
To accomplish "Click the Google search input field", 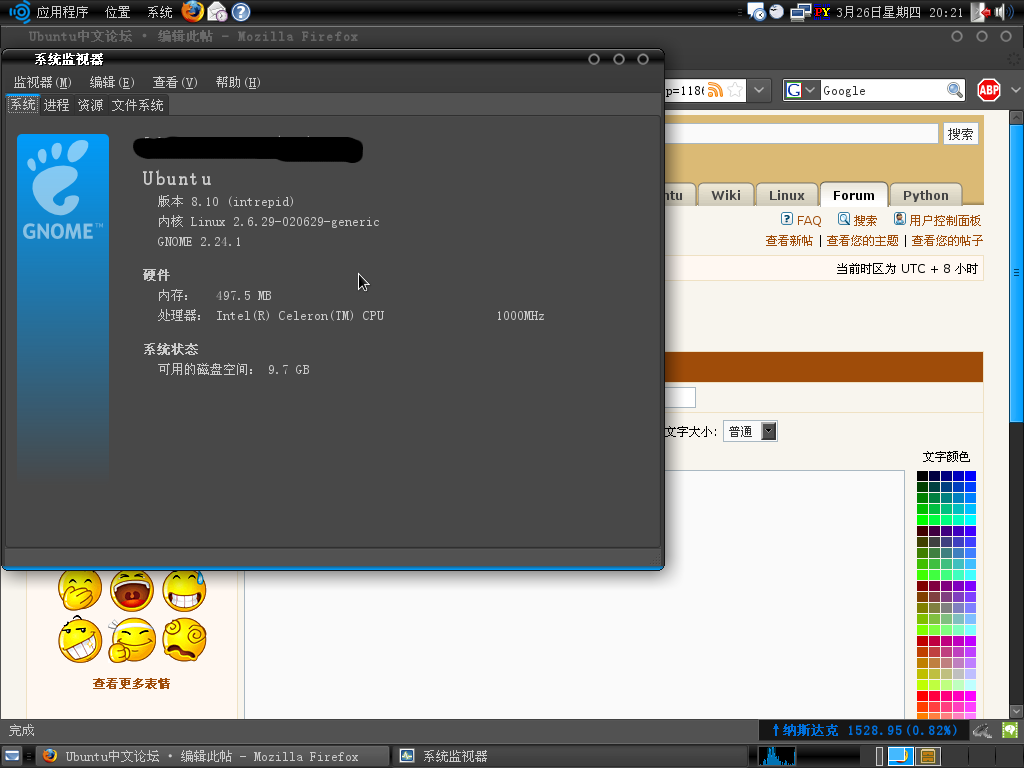I will 882,90.
